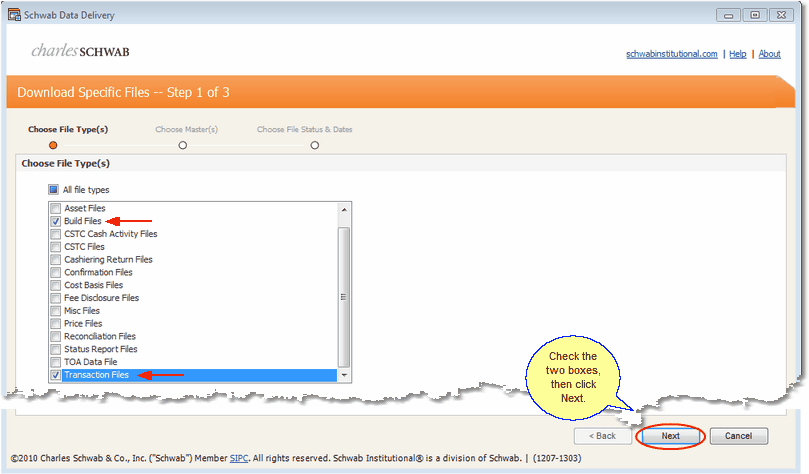The image size is (809, 474).
Task: Select the Price Files row text
Action: 83,324
